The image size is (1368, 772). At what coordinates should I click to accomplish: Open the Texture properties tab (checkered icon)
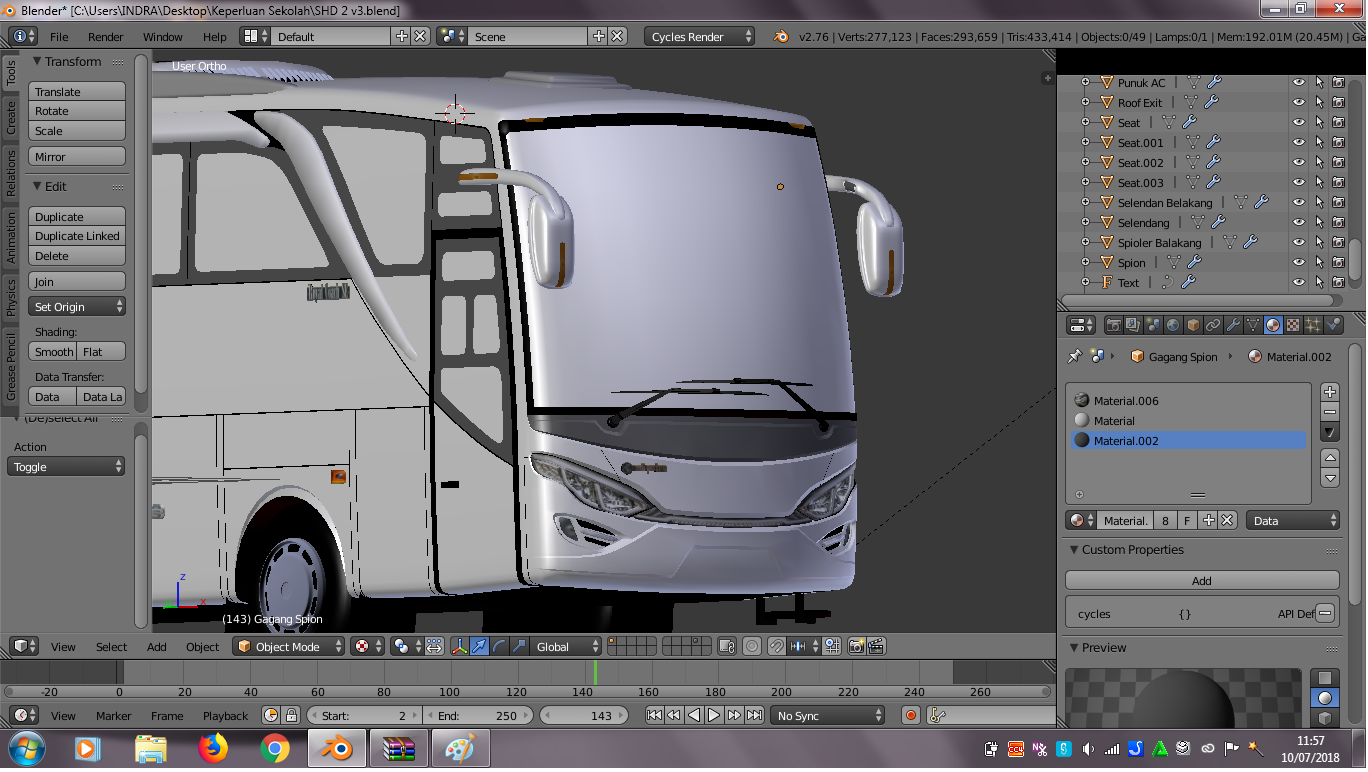point(1291,324)
